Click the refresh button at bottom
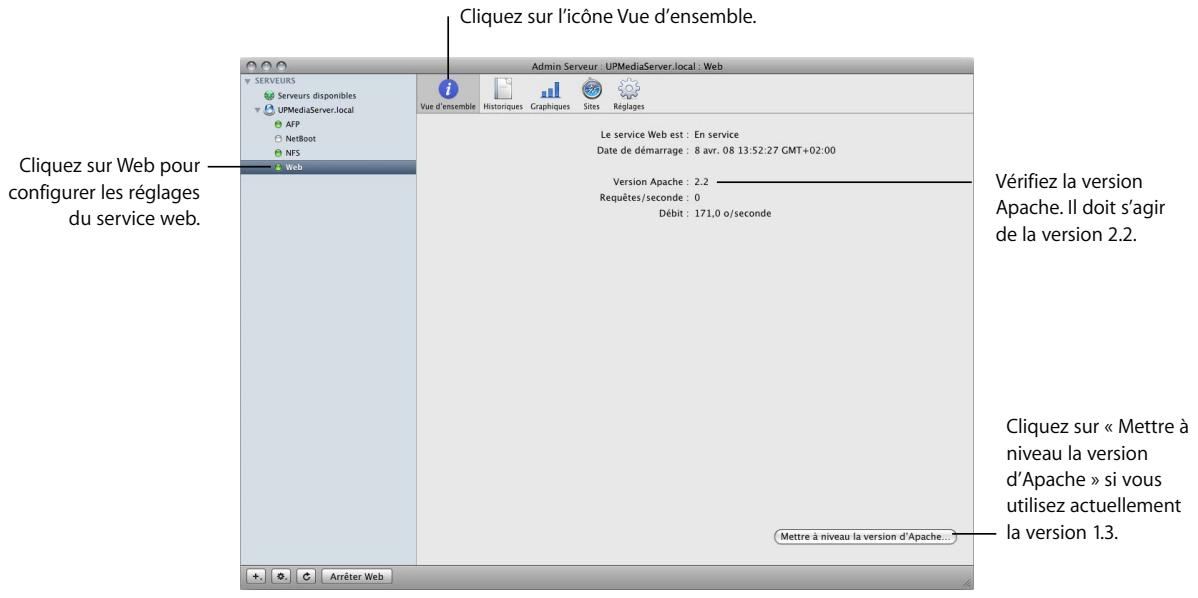Screen dimensions: 1198x598 [306, 577]
